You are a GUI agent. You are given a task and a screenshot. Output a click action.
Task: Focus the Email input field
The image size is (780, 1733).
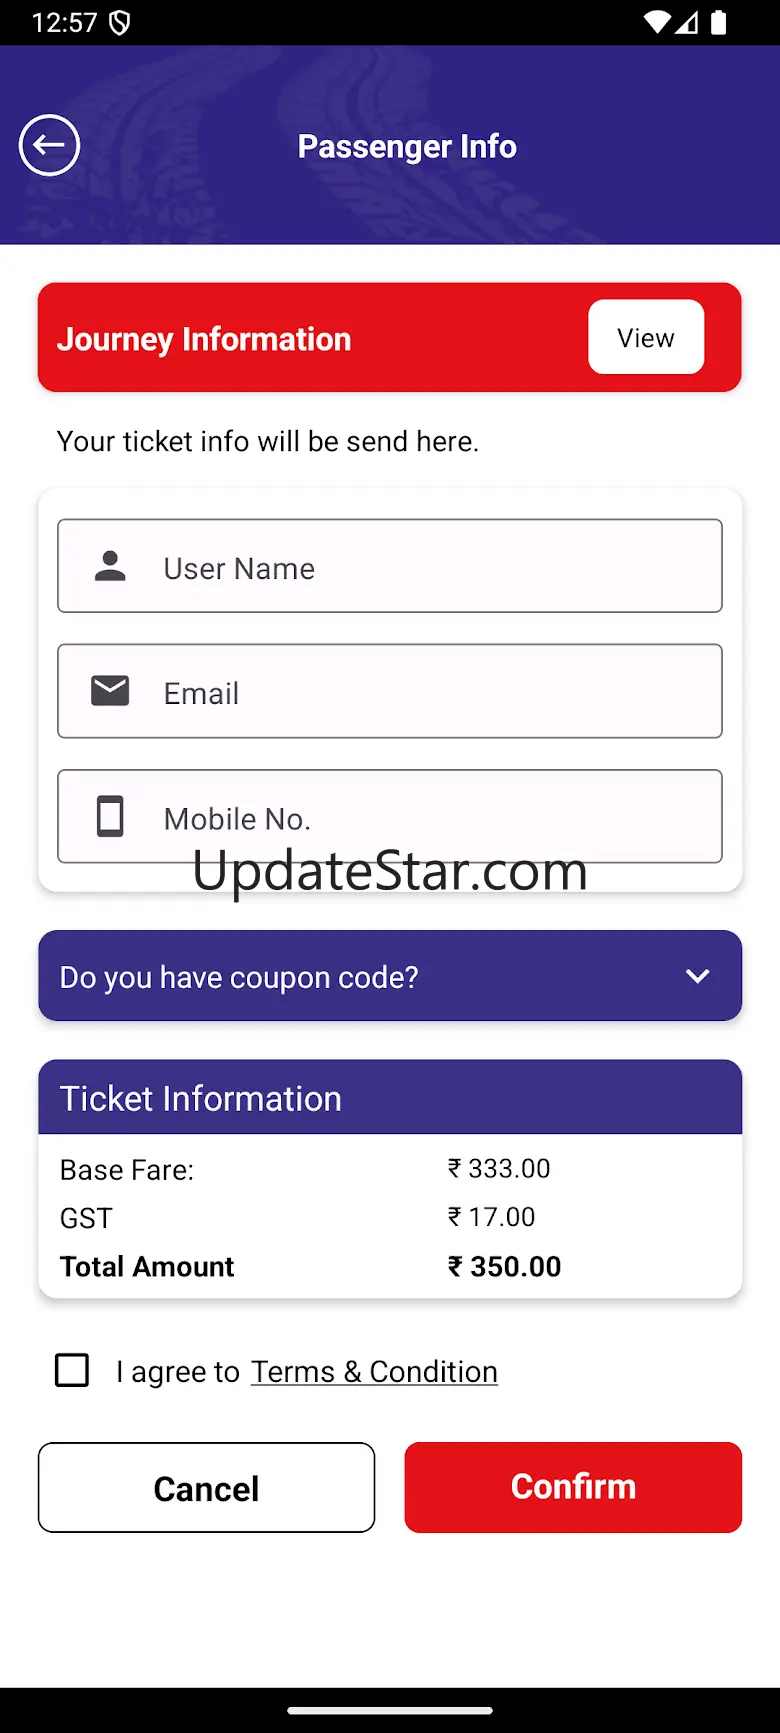pos(390,691)
